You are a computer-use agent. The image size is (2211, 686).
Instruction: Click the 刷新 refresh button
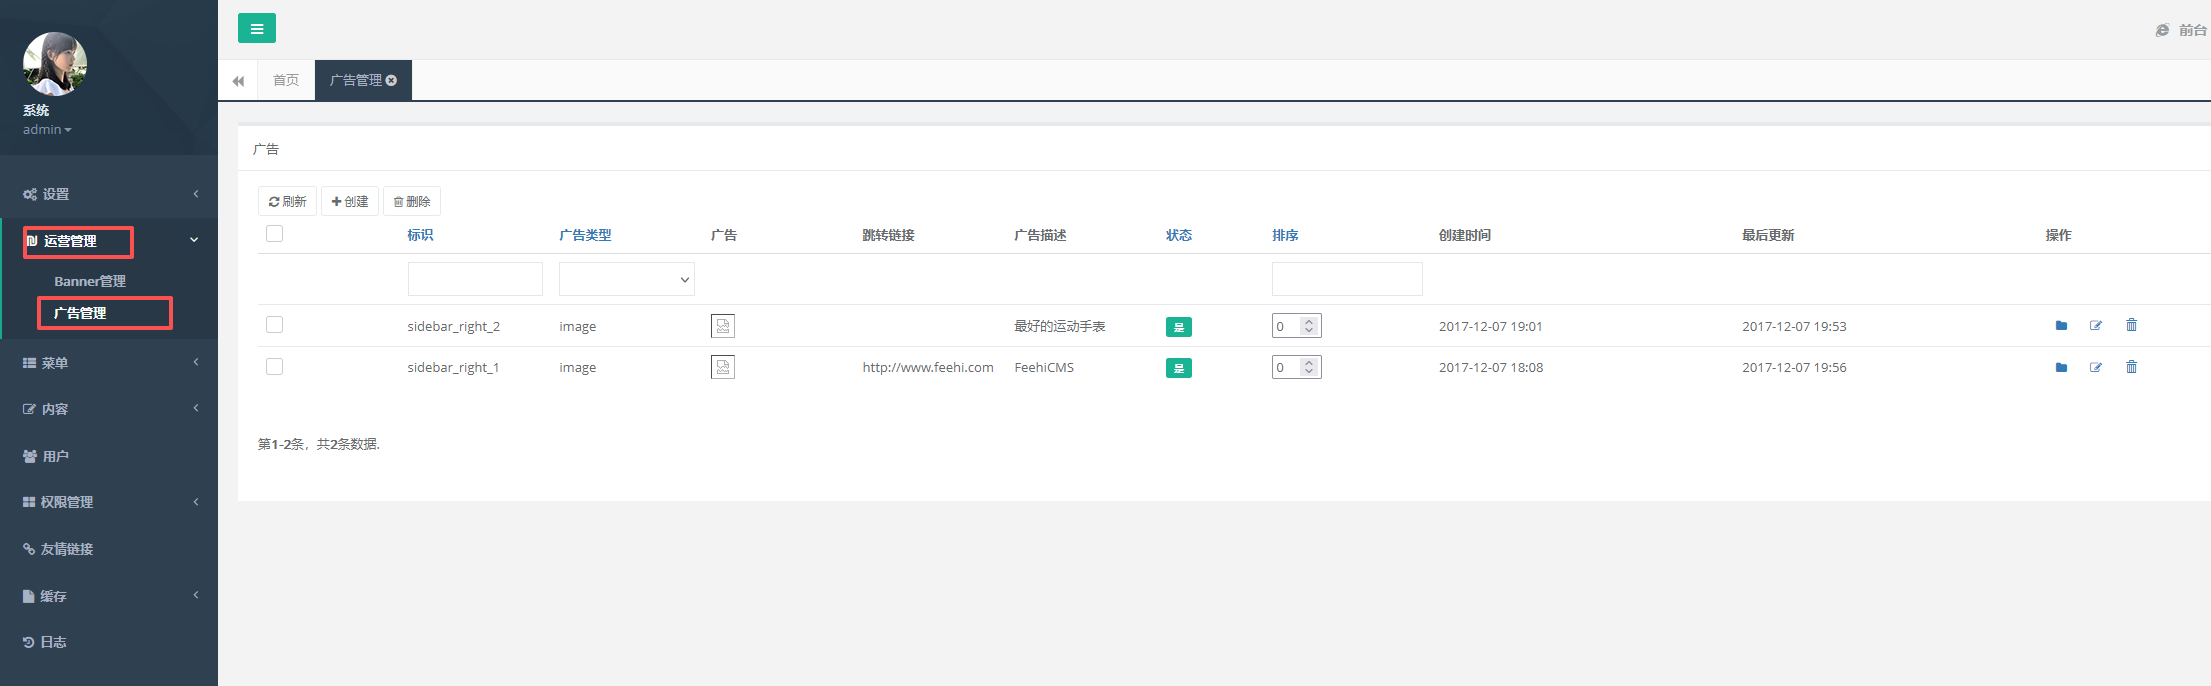[287, 202]
